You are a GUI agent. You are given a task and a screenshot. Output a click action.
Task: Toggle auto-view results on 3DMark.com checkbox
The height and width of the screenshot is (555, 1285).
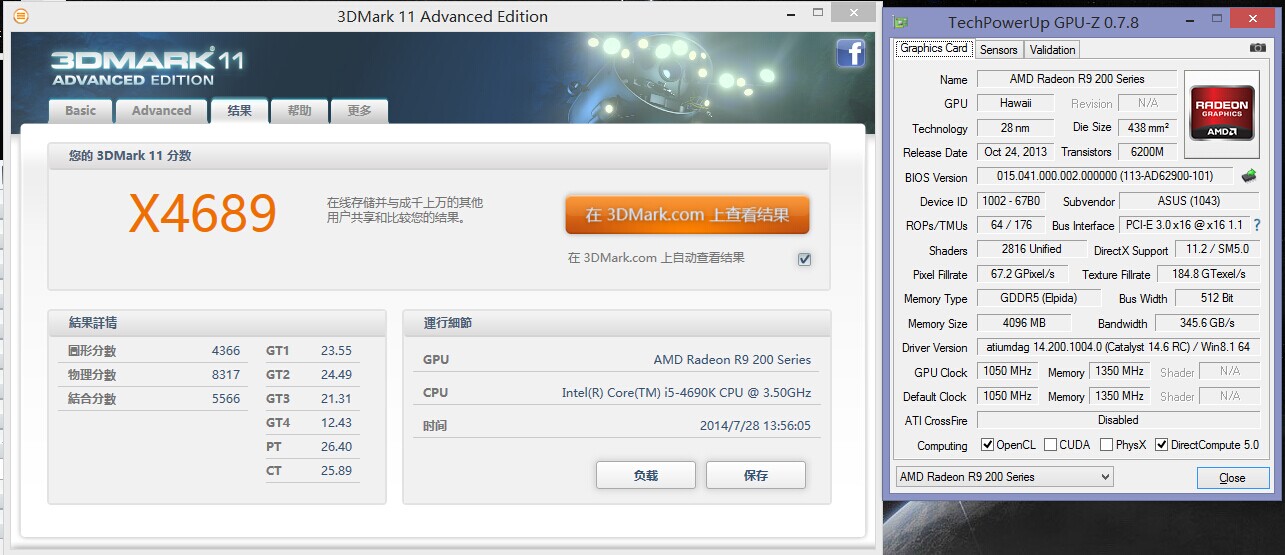pos(805,259)
